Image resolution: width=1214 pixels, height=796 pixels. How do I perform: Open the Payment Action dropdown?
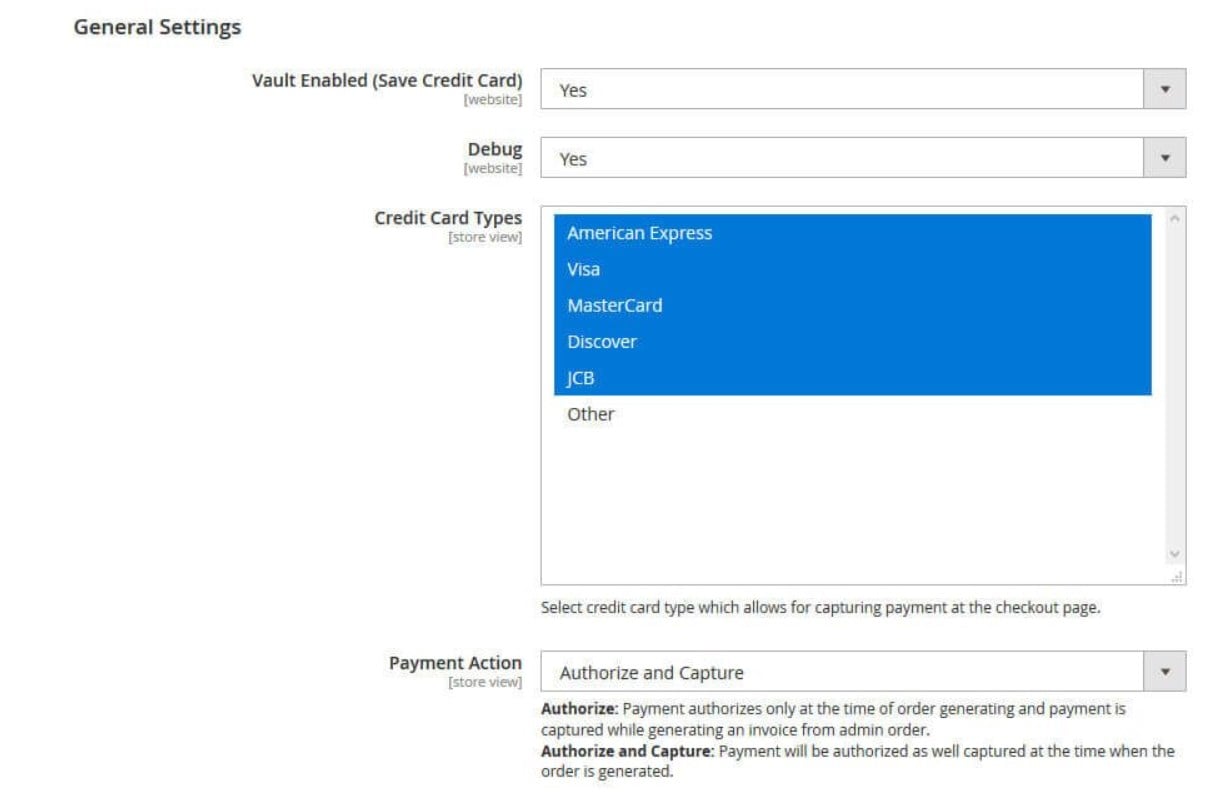coord(863,672)
